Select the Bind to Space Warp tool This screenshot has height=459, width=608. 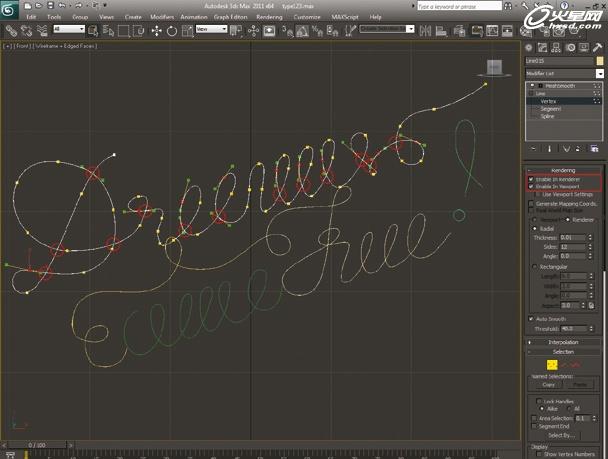(x=41, y=30)
